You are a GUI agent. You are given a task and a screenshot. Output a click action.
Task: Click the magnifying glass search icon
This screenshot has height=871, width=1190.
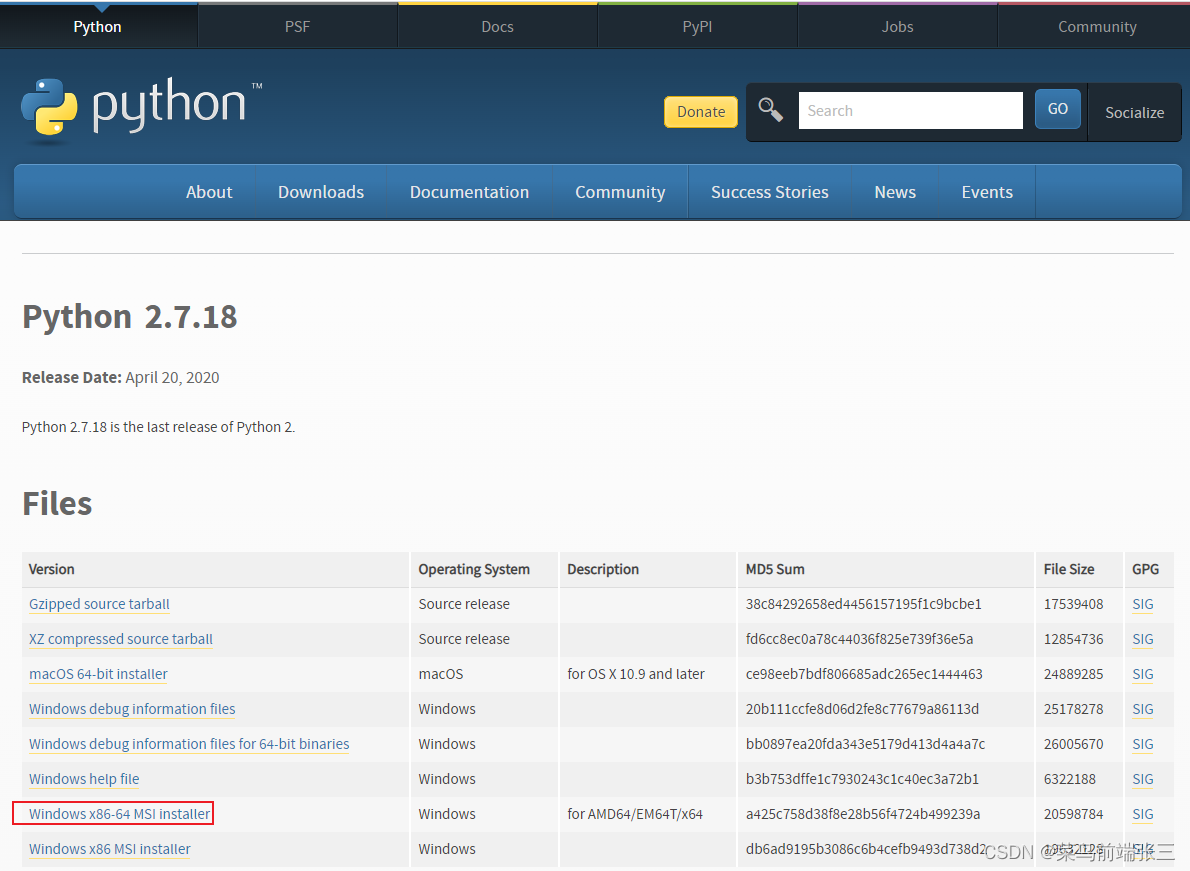pos(770,110)
